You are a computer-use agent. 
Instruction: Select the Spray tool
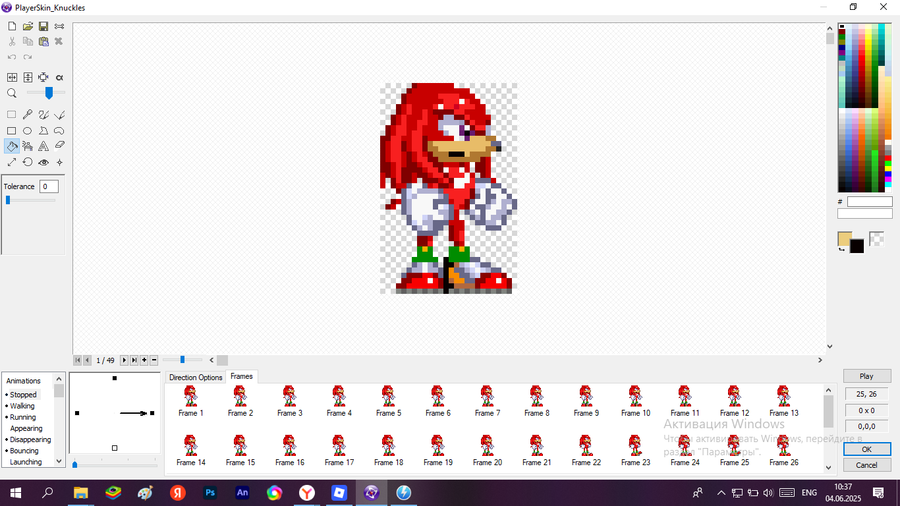pyautogui.click(x=28, y=146)
